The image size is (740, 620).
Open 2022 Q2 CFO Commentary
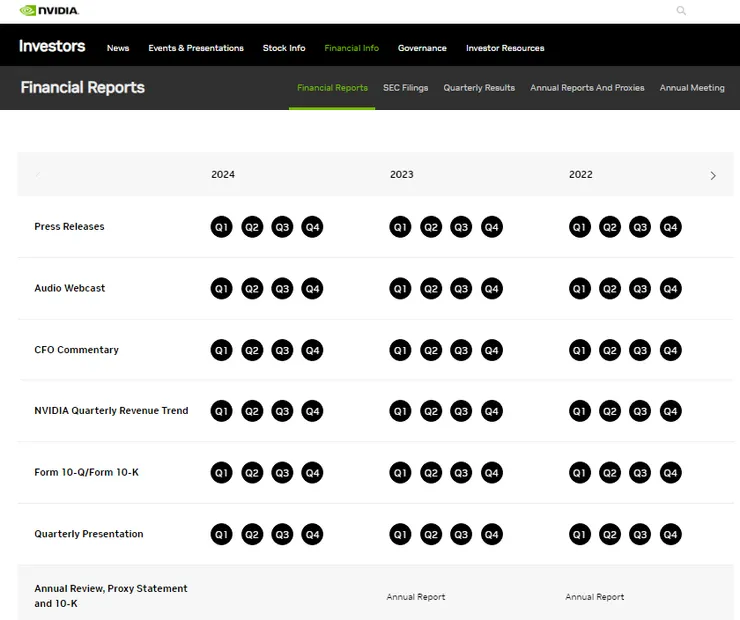[x=610, y=350]
